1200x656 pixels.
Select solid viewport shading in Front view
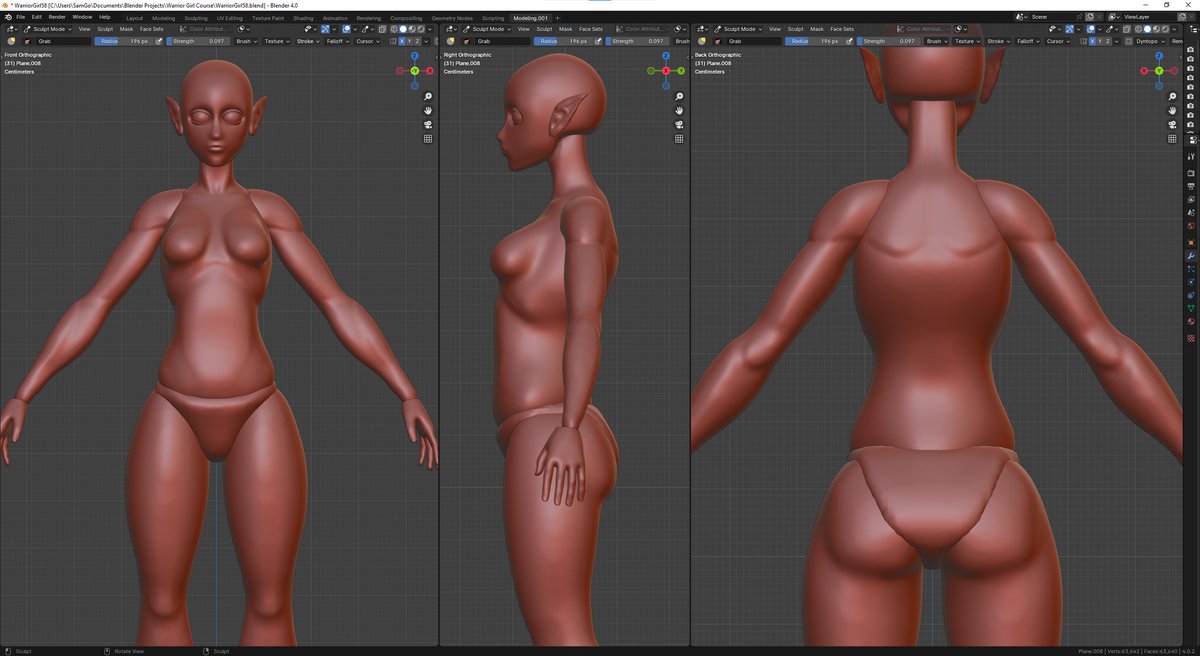click(x=403, y=29)
